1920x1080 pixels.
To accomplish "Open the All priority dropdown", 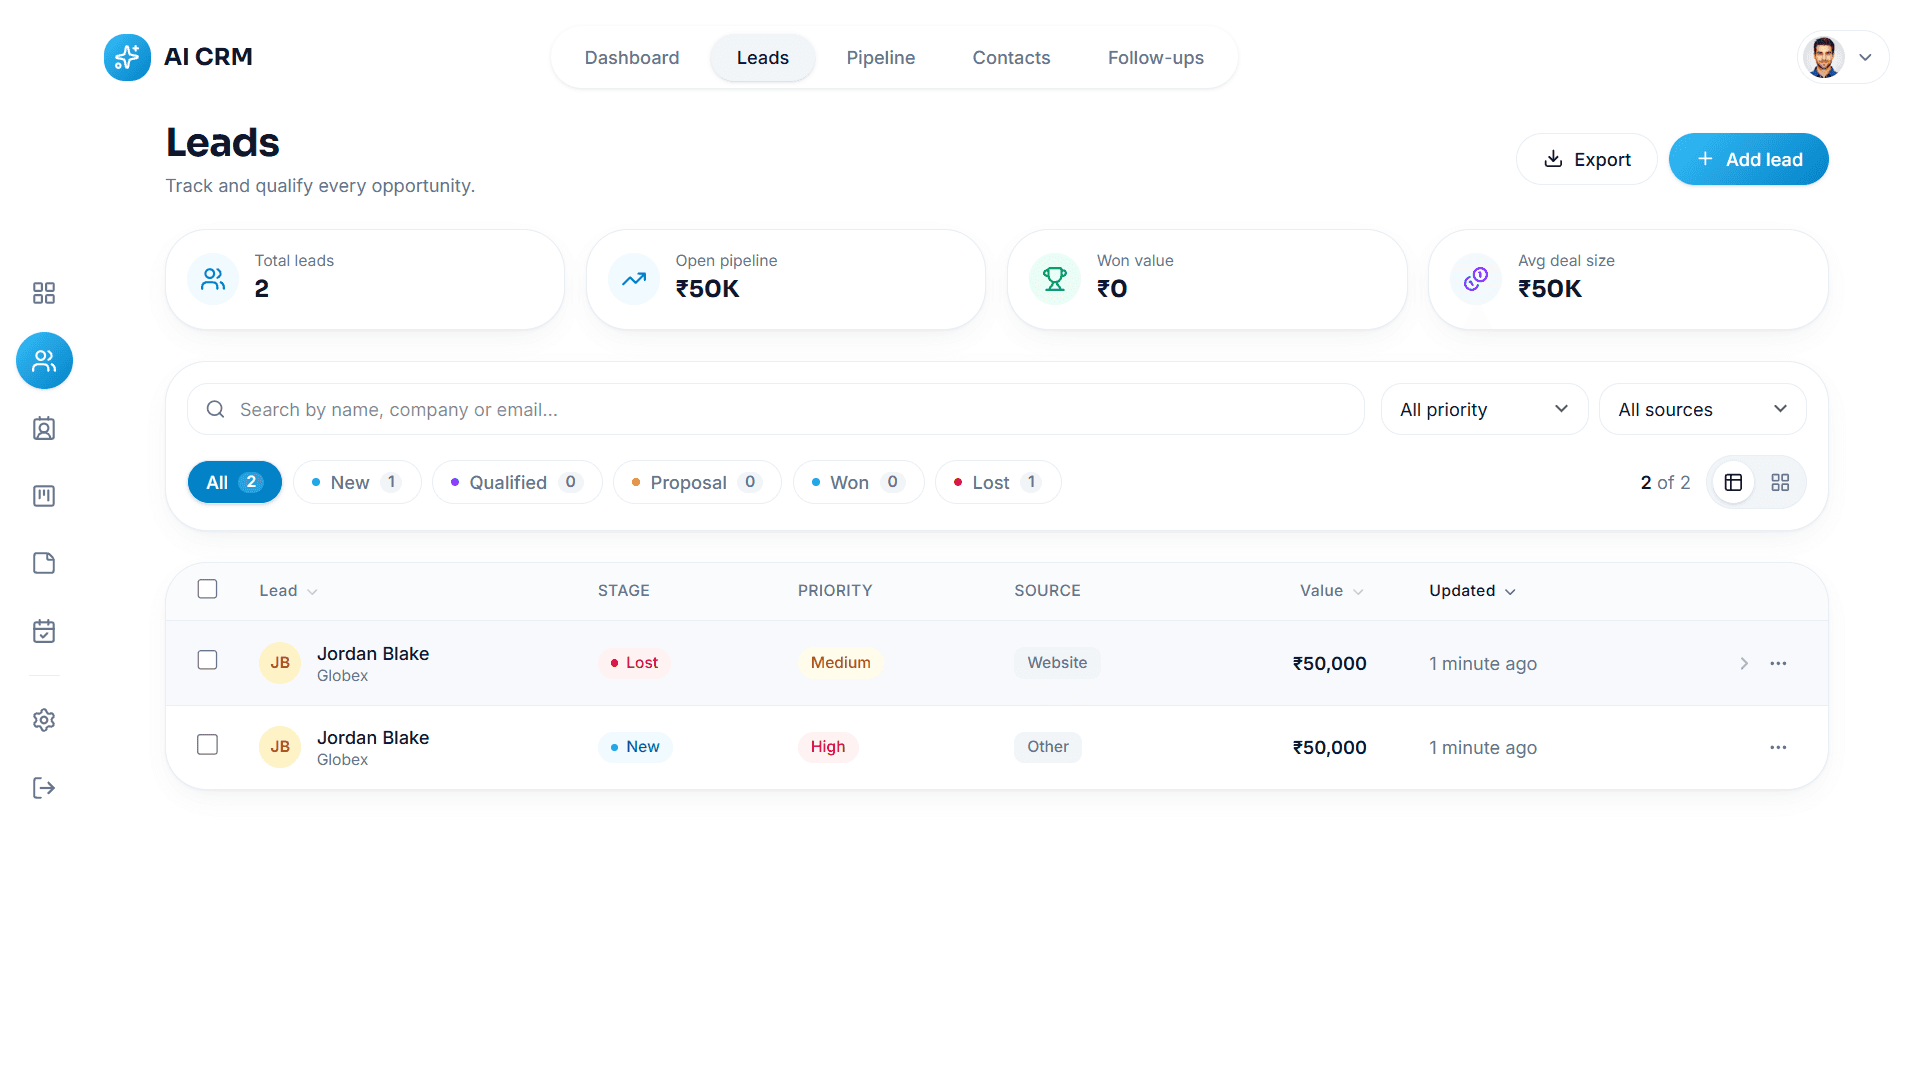I will [x=1484, y=409].
